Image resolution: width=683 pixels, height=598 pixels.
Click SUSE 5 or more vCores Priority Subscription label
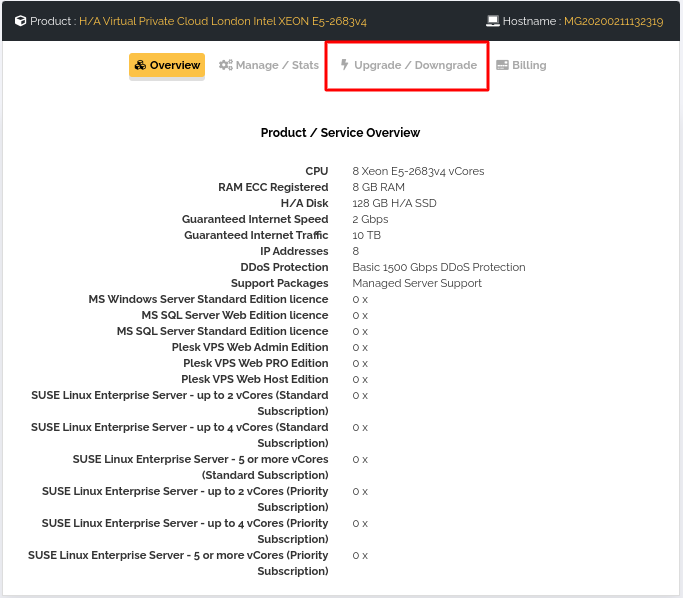[178, 563]
